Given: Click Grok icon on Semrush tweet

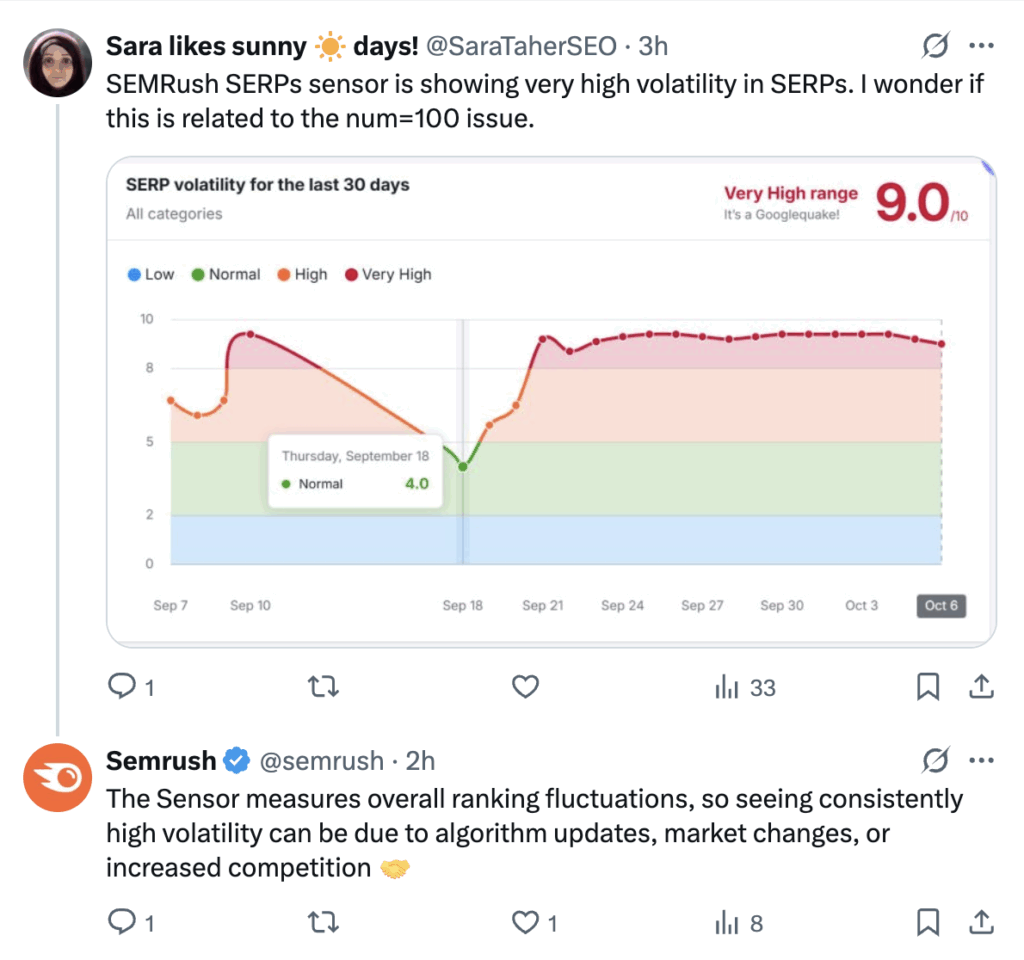Looking at the screenshot, I should (x=935, y=761).
